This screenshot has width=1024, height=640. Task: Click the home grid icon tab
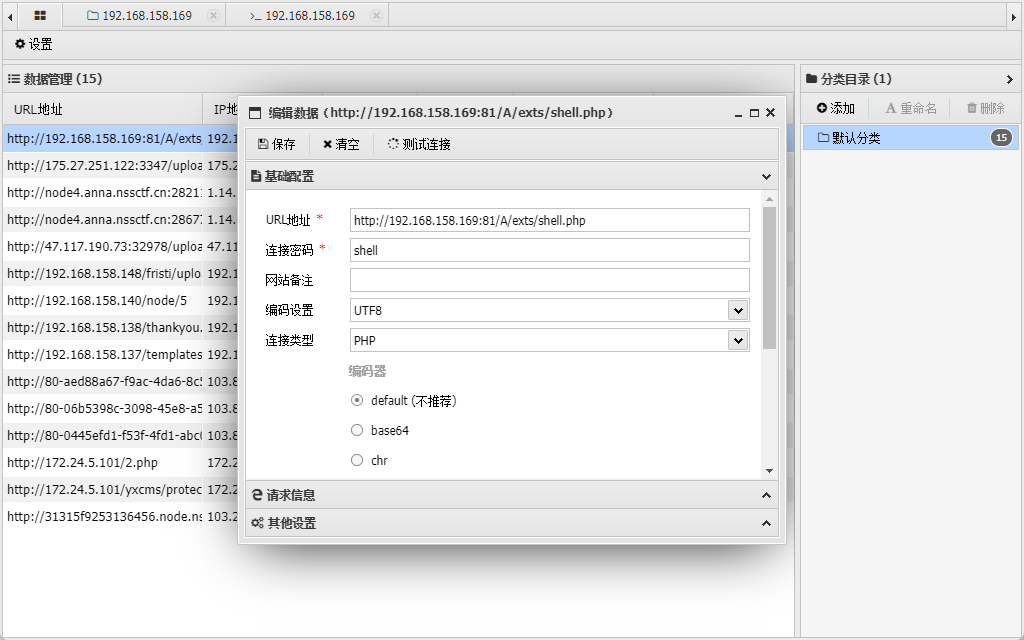[x=40, y=16]
